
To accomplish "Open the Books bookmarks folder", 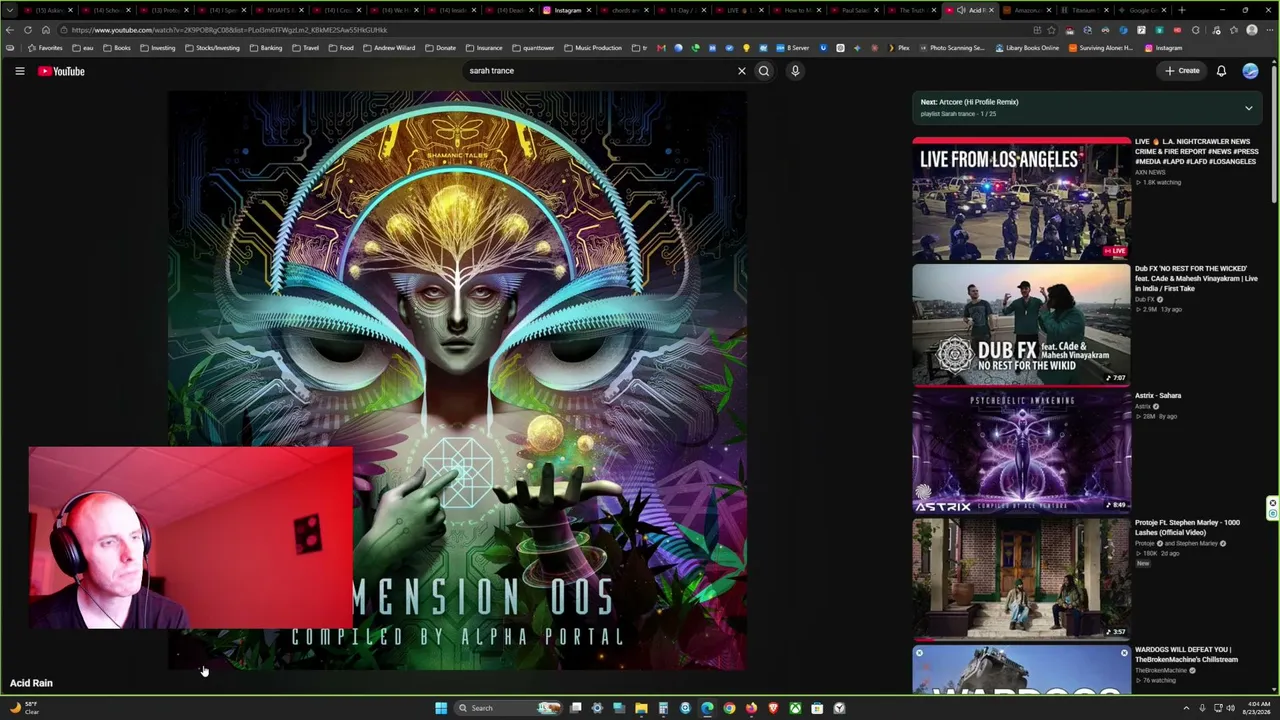I will [117, 48].
